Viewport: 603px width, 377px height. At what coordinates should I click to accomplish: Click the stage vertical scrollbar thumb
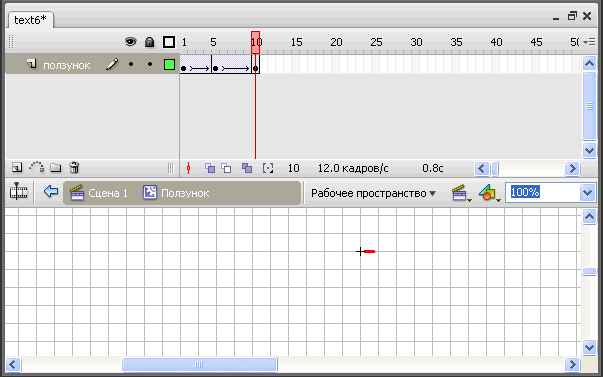(589, 272)
